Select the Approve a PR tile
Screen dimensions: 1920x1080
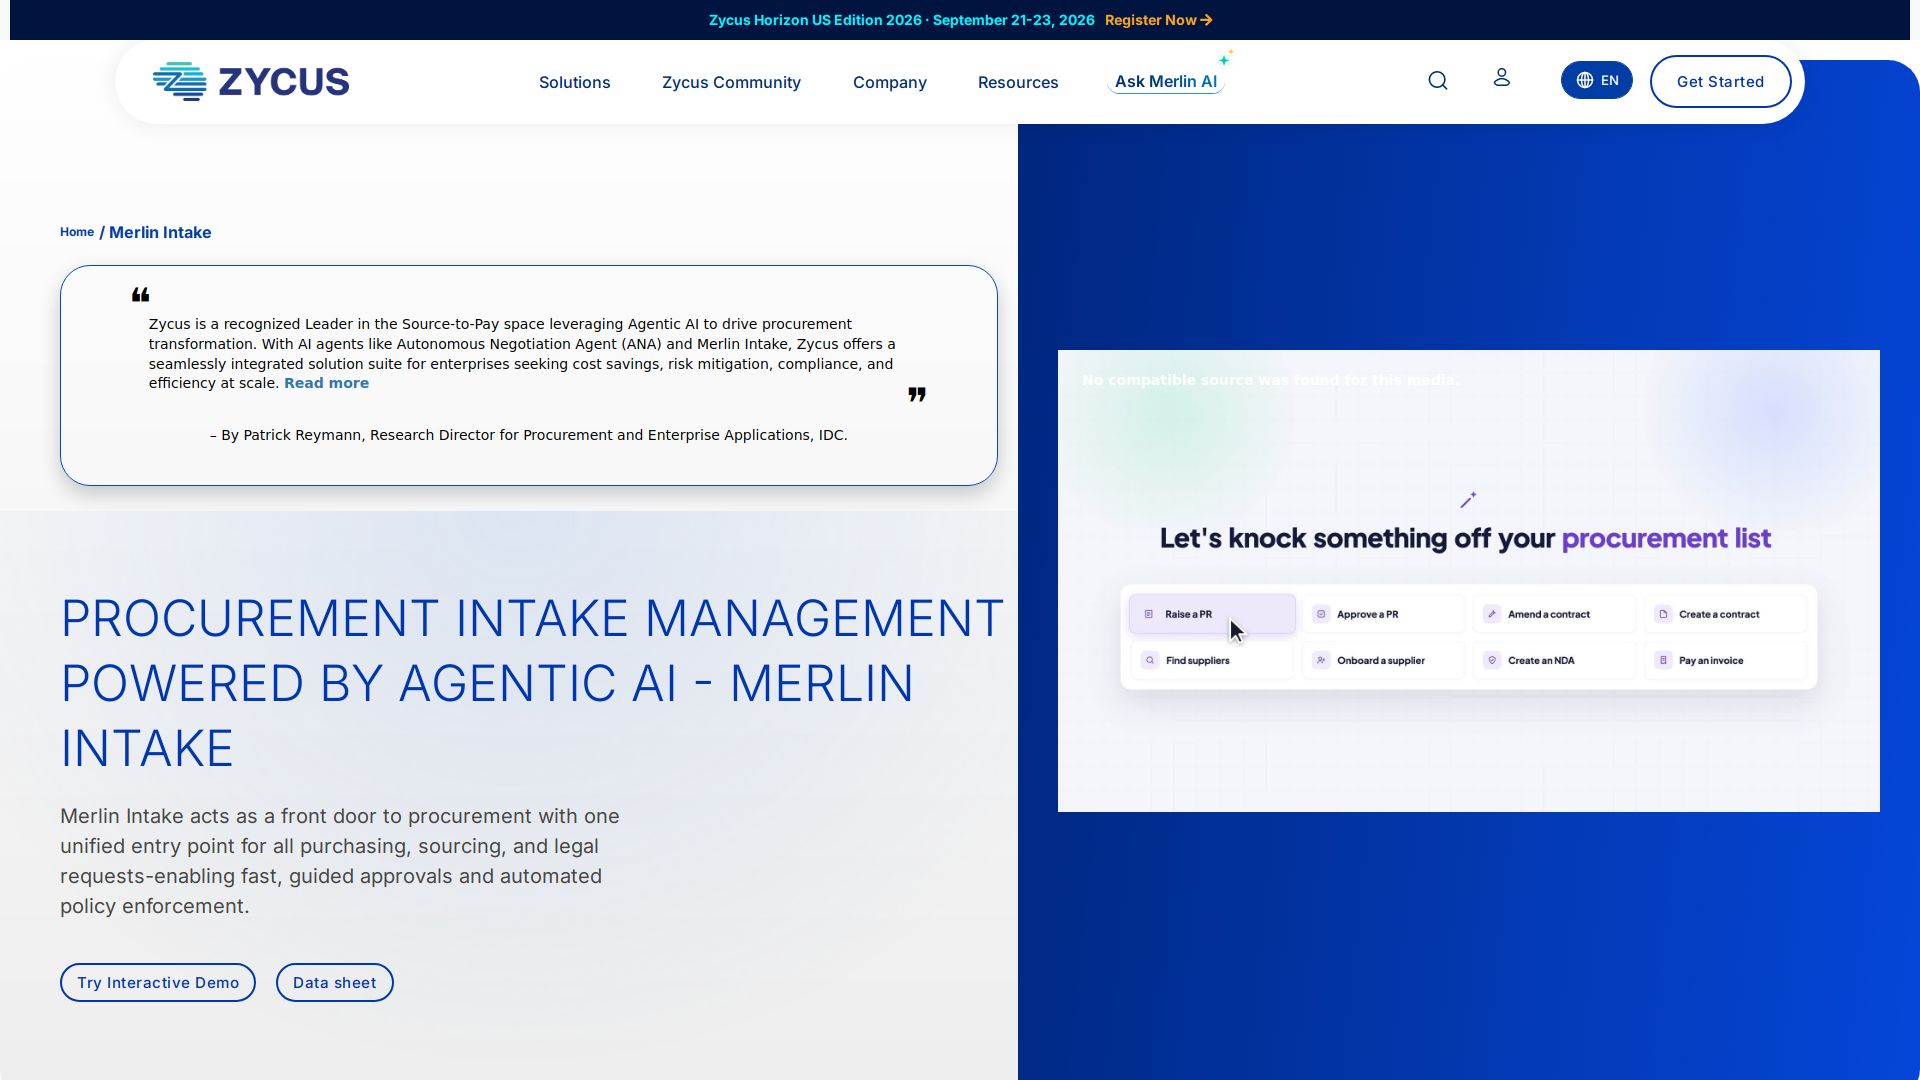(1384, 614)
